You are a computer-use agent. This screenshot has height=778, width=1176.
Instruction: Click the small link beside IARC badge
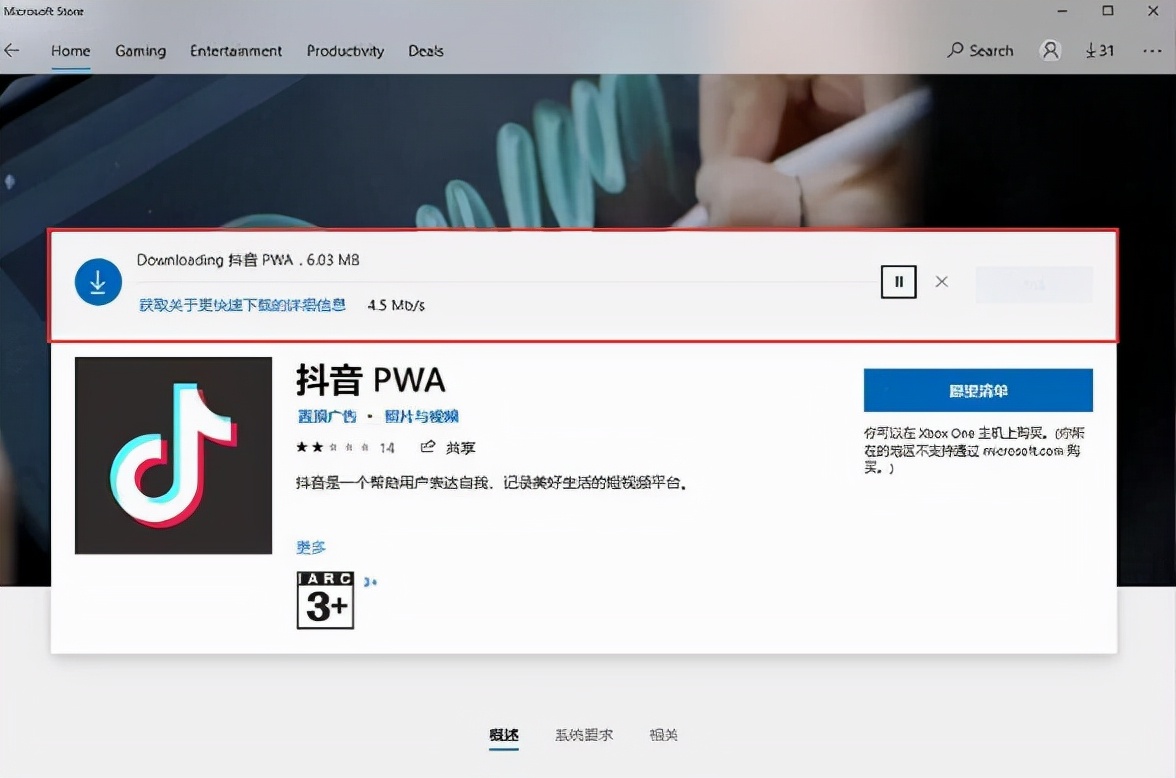(370, 581)
